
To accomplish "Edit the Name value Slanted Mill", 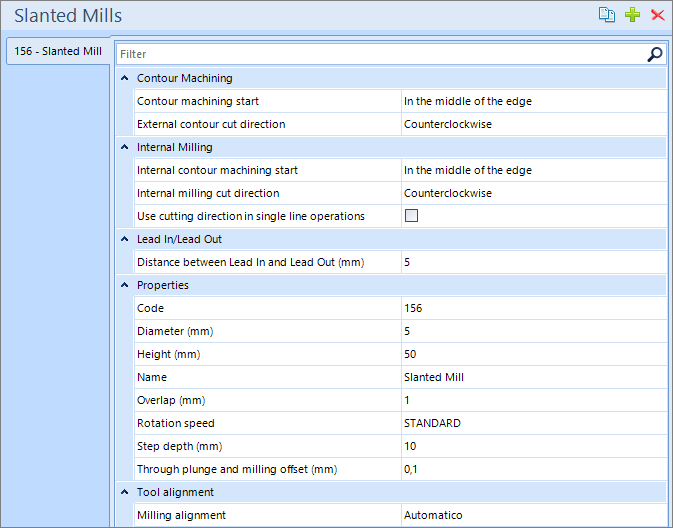I will 534,377.
